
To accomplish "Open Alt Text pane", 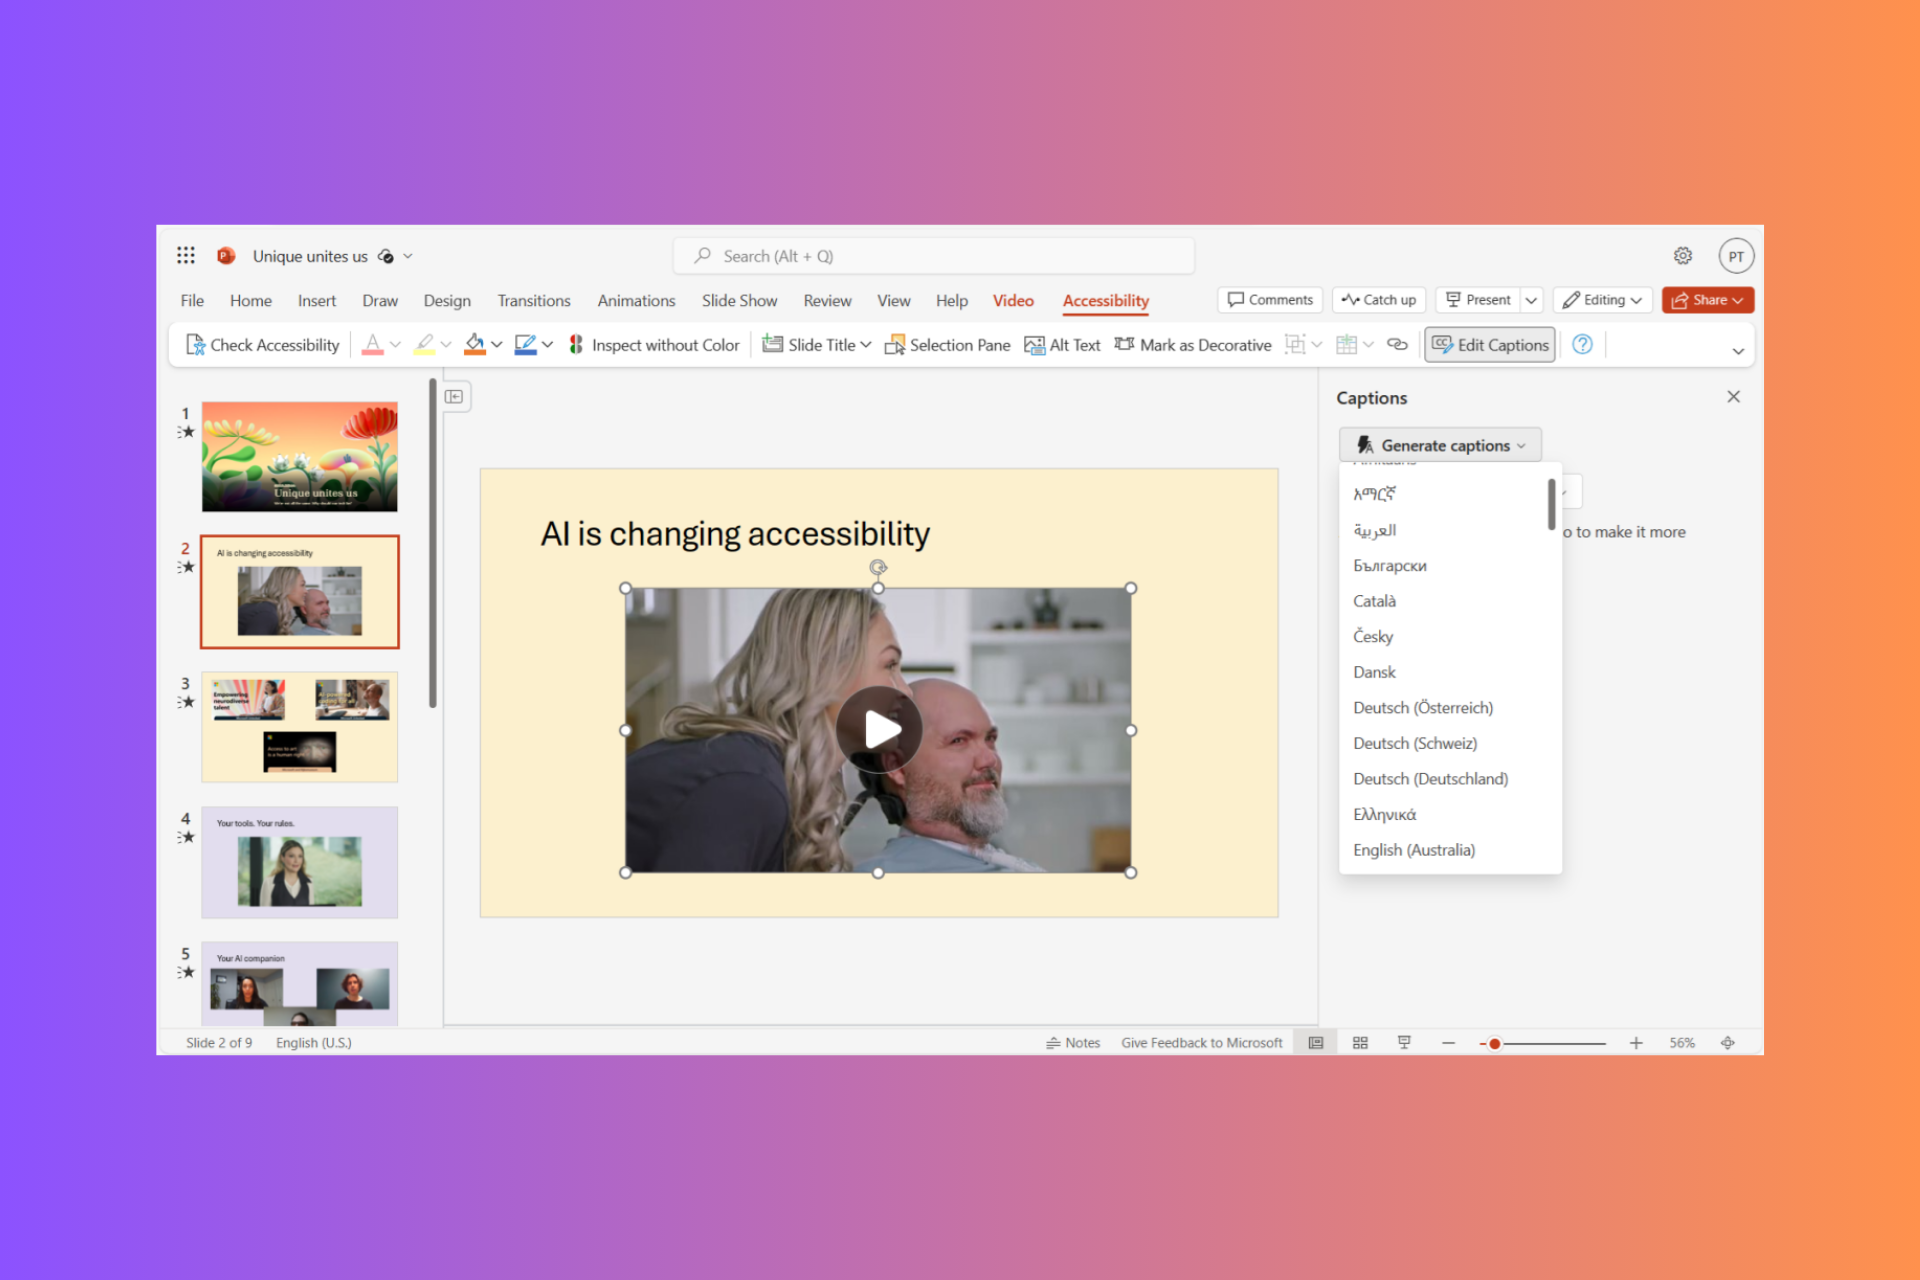I will [1062, 345].
